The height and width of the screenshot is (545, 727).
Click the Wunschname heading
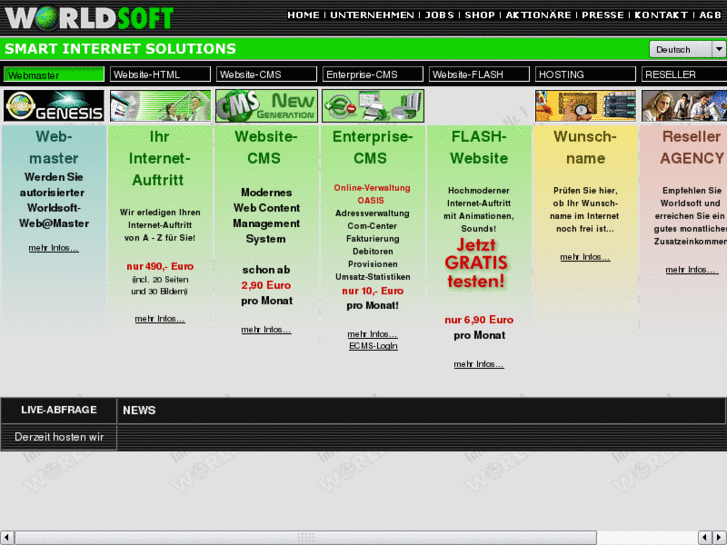[x=585, y=147]
